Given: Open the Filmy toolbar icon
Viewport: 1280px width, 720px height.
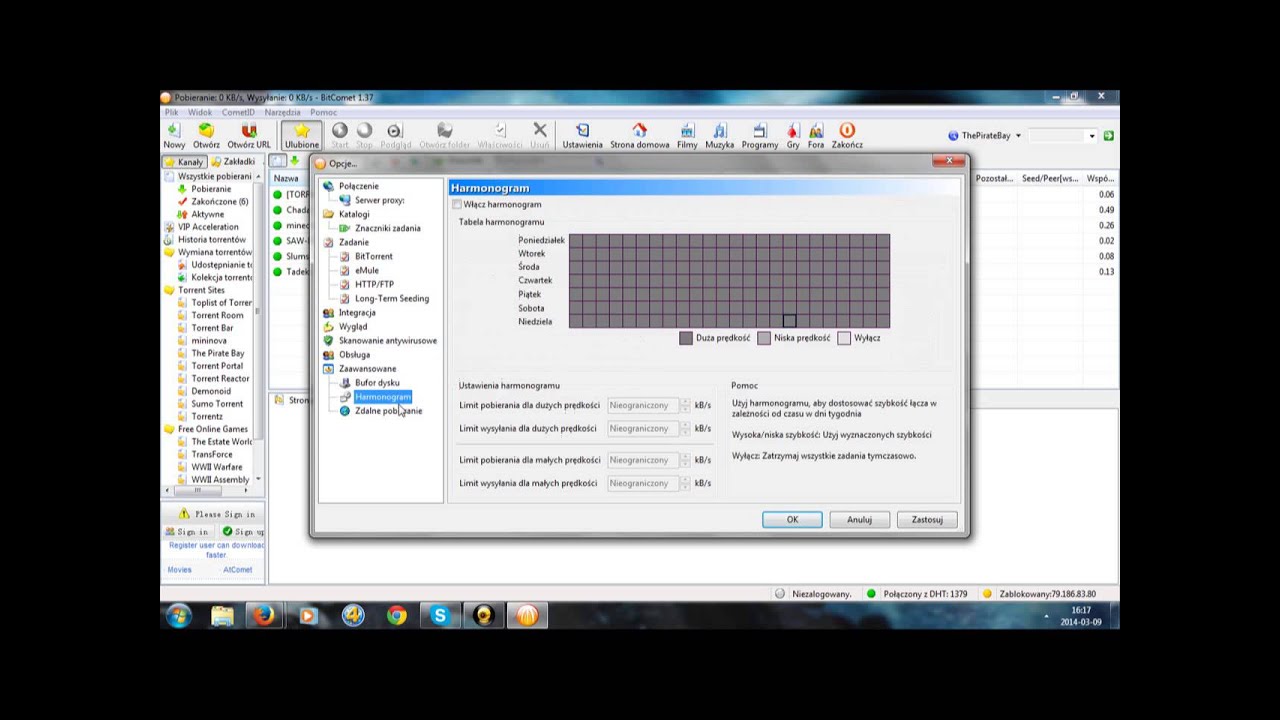Looking at the screenshot, I should pyautogui.click(x=687, y=136).
